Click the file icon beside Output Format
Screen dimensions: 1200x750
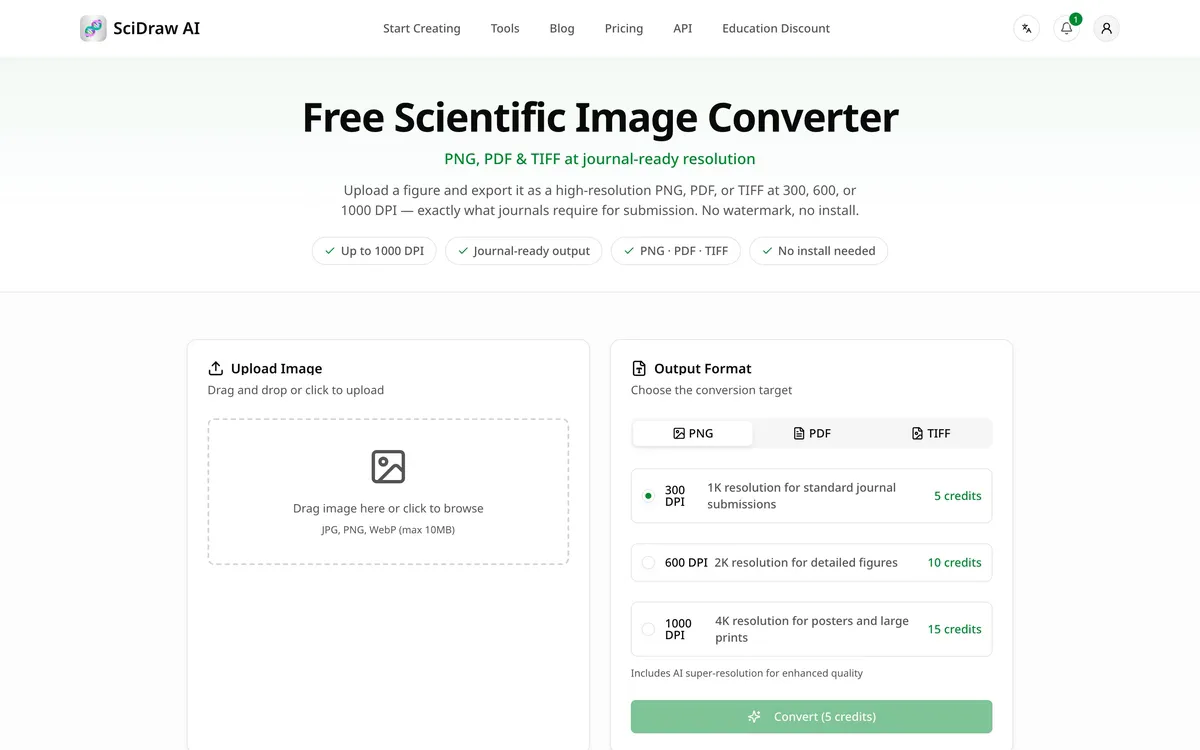point(639,368)
